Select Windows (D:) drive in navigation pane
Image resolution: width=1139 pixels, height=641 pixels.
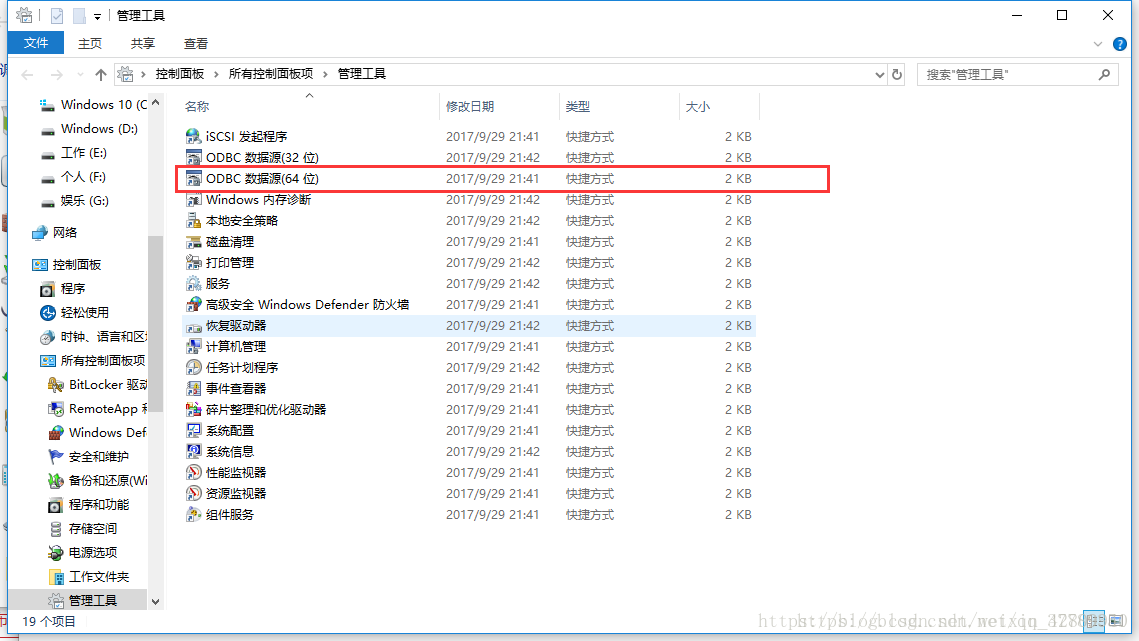[90, 129]
